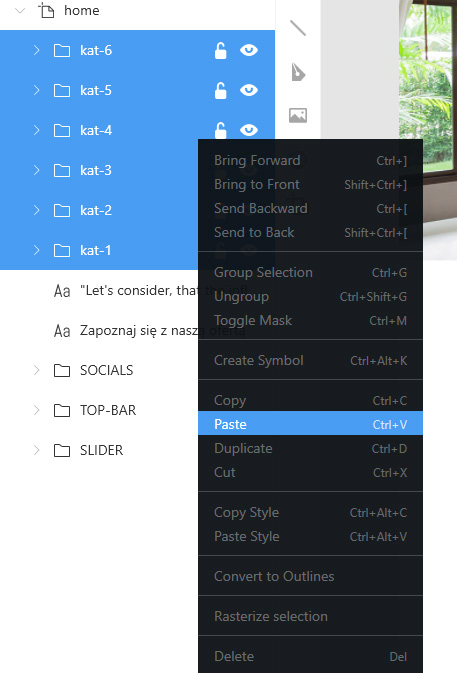The height and width of the screenshot is (673, 457).
Task: Select the Pen tool
Action: 298,72
